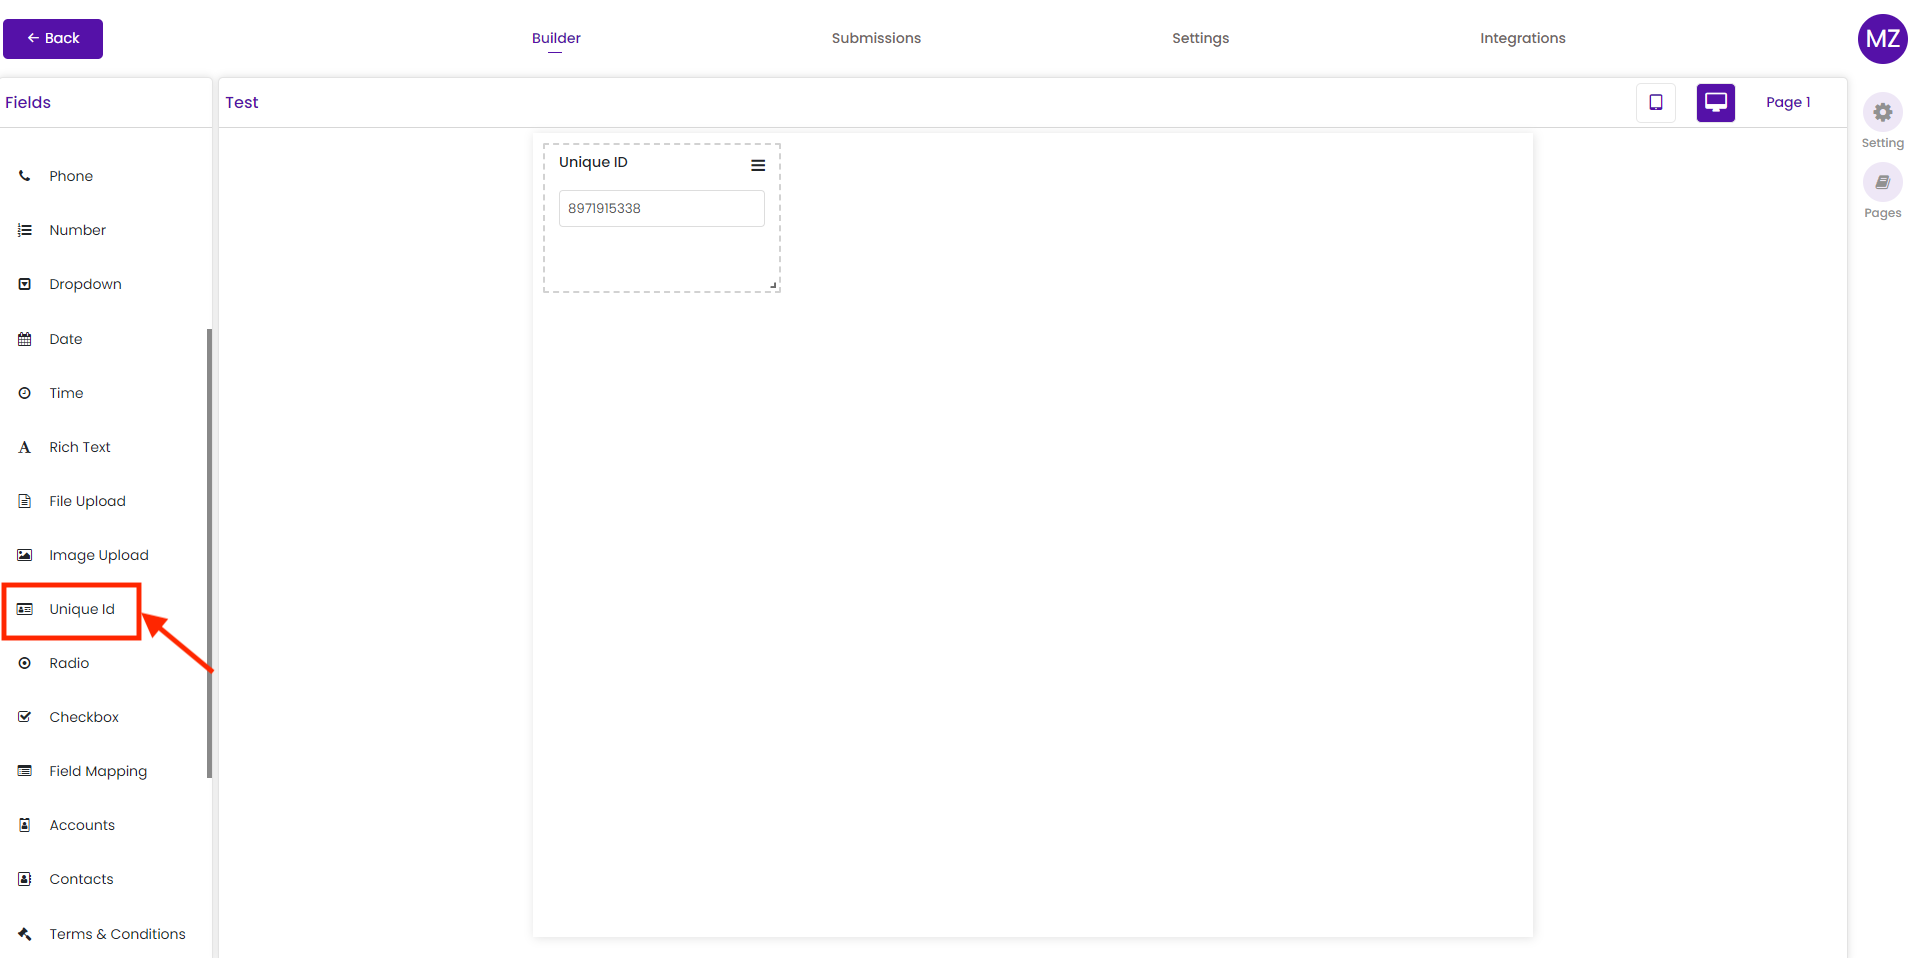Screen dimensions: 1913x958
Task: Click the Accounts field icon
Action: point(25,825)
